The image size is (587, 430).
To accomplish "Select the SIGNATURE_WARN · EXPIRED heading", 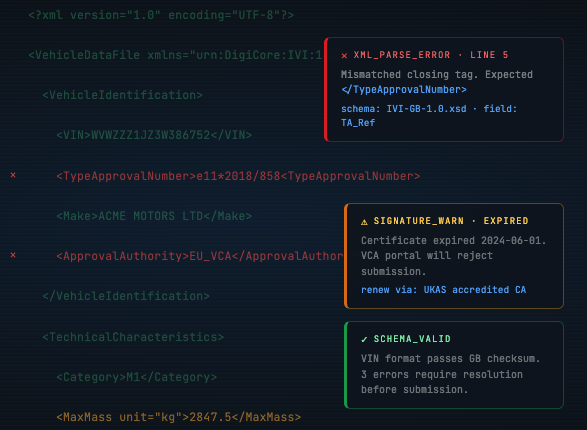I will pyautogui.click(x=451, y=221).
